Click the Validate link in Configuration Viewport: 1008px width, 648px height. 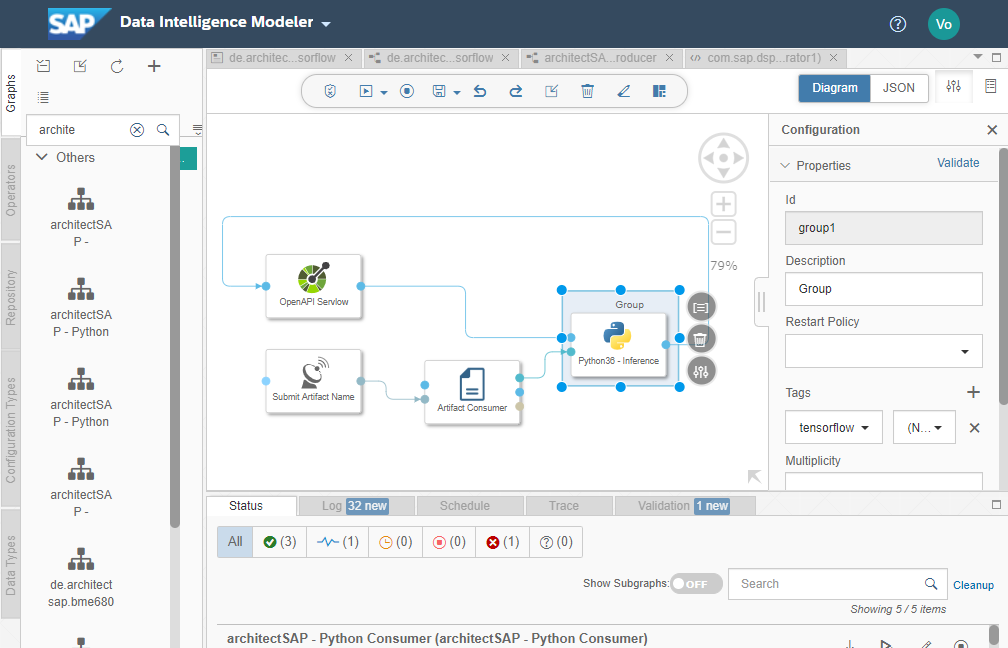[957, 163]
